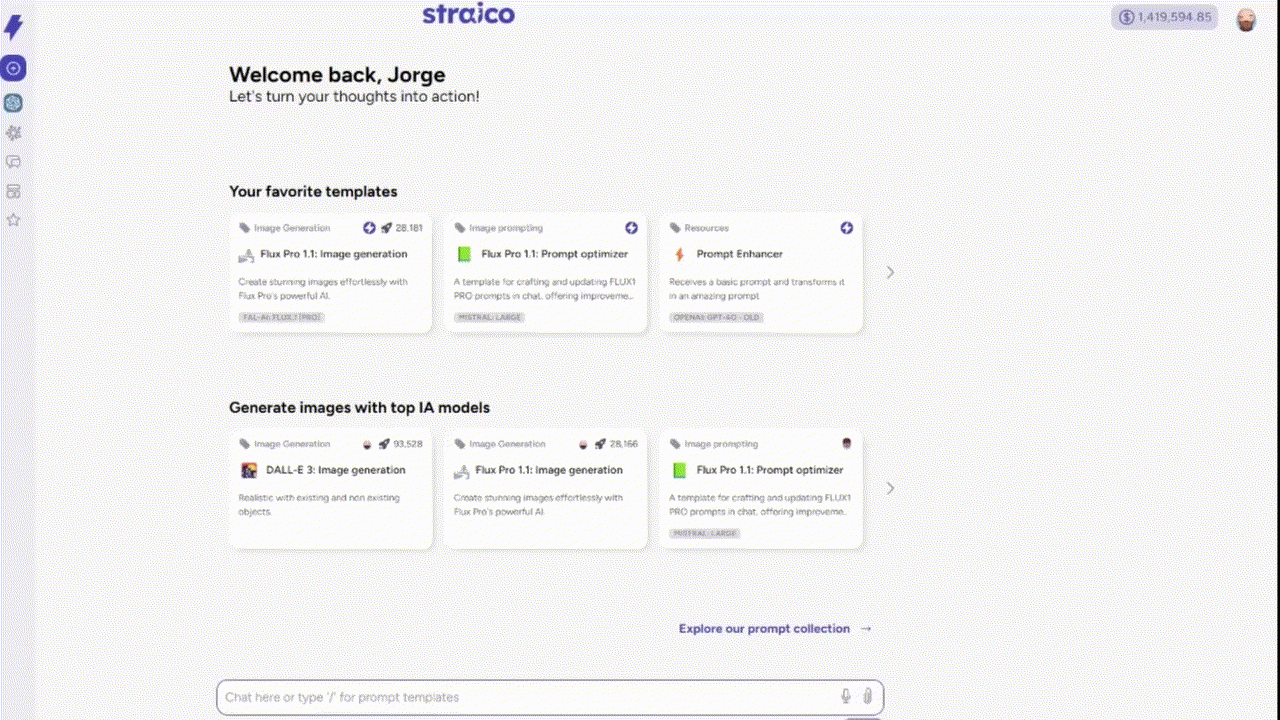The image size is (1280, 720).
Task: Click the rocket icon beside 28,166
Action: tap(600, 444)
